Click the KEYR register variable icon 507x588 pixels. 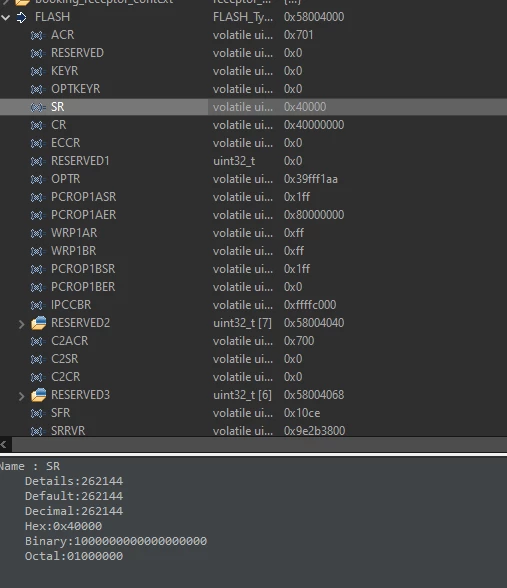(x=38, y=71)
